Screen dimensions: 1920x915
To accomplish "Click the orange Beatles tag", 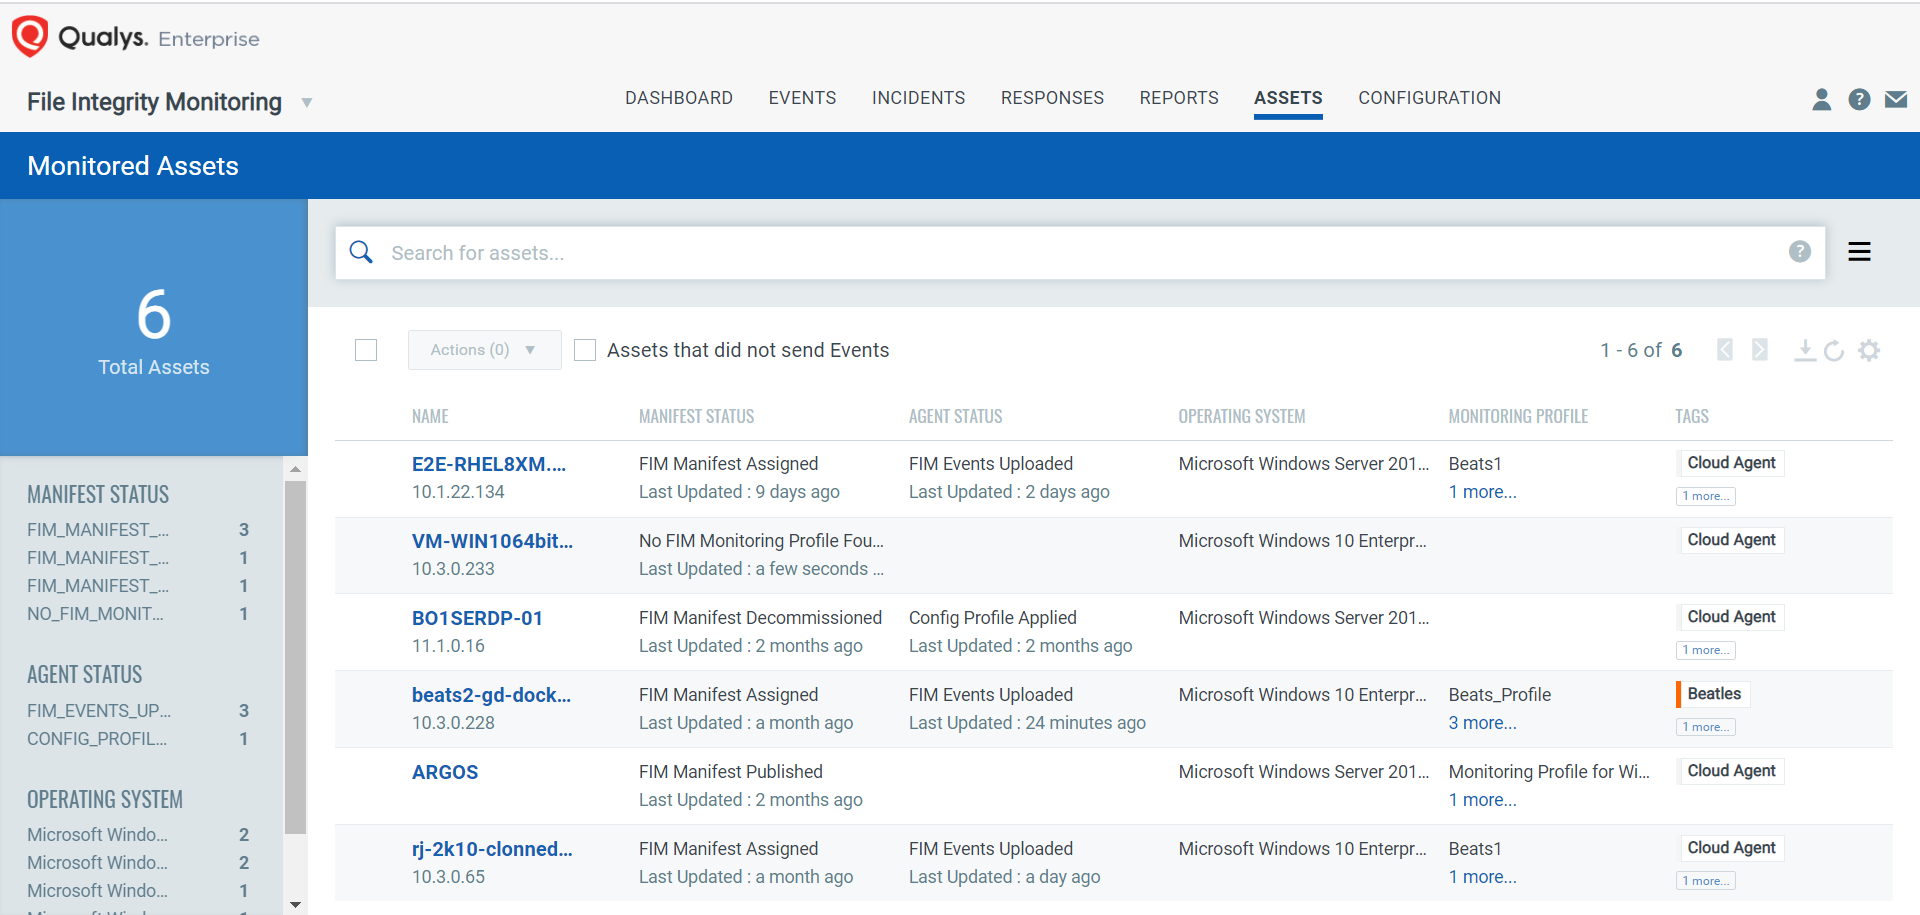I will [x=1714, y=694].
